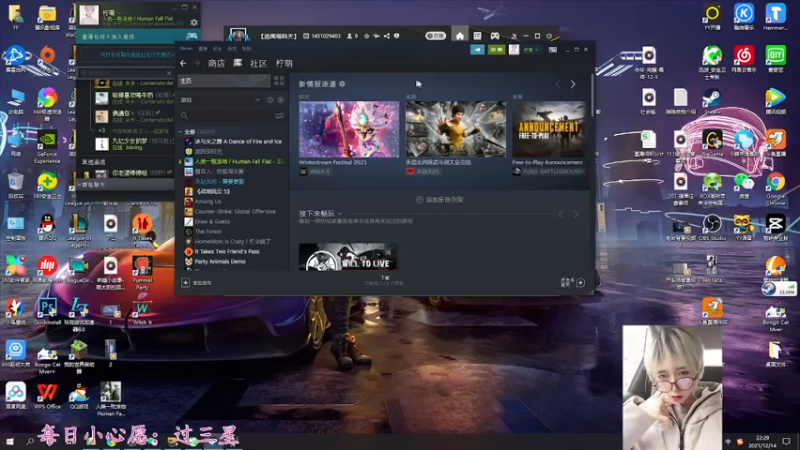
Task: Open the Steam menu in the menu bar
Action: click(186, 49)
